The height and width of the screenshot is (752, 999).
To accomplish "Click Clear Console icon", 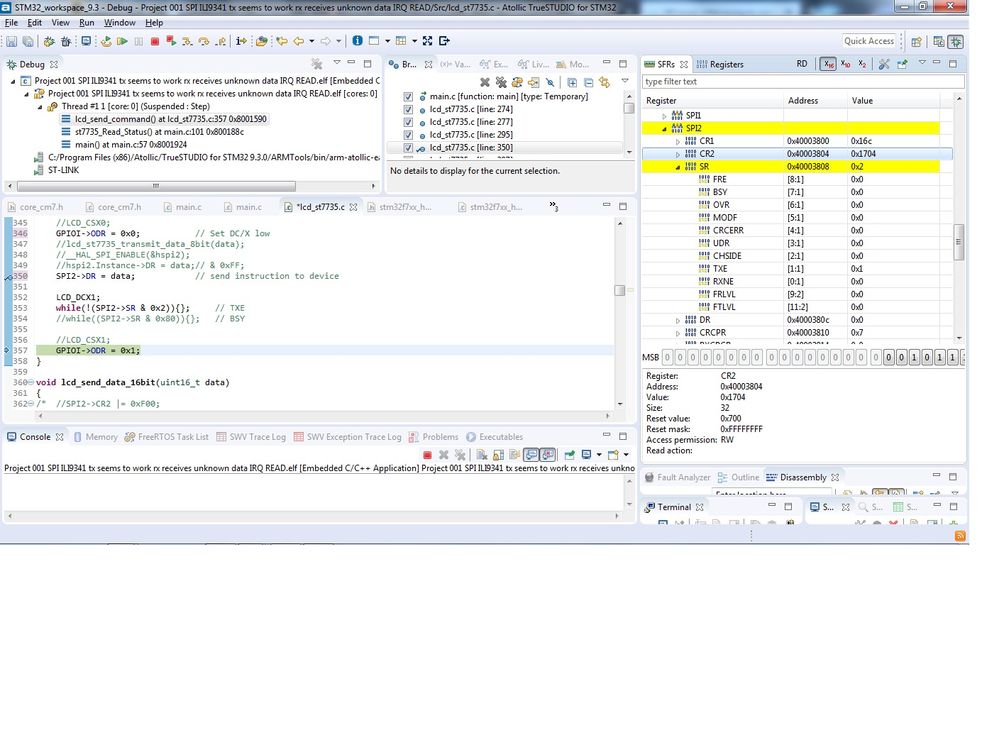I will (x=482, y=454).
